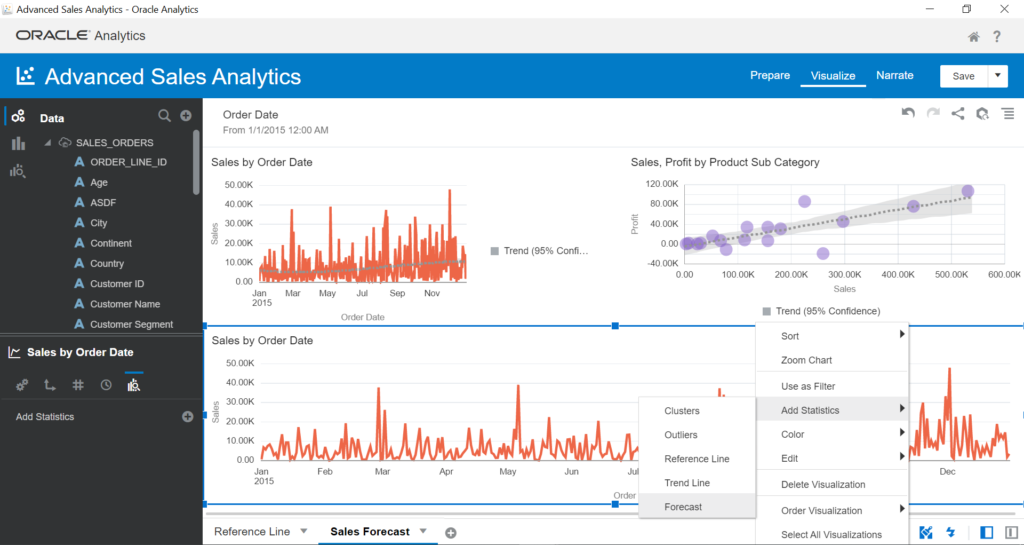Click the Data panel vertical scrollbar
Screen dimensions: 1024x545
(x=197, y=162)
